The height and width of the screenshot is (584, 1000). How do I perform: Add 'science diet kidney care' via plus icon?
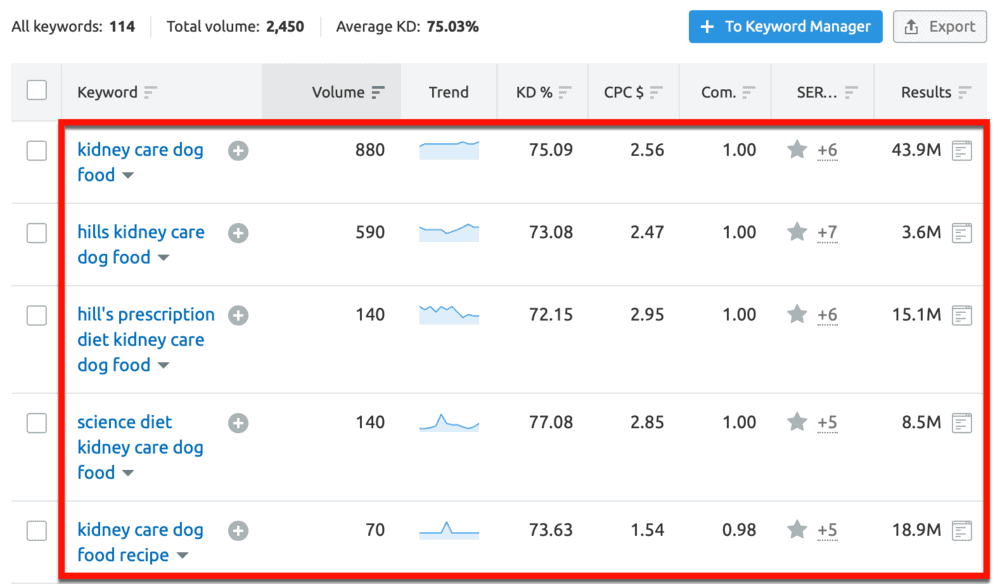pos(238,423)
